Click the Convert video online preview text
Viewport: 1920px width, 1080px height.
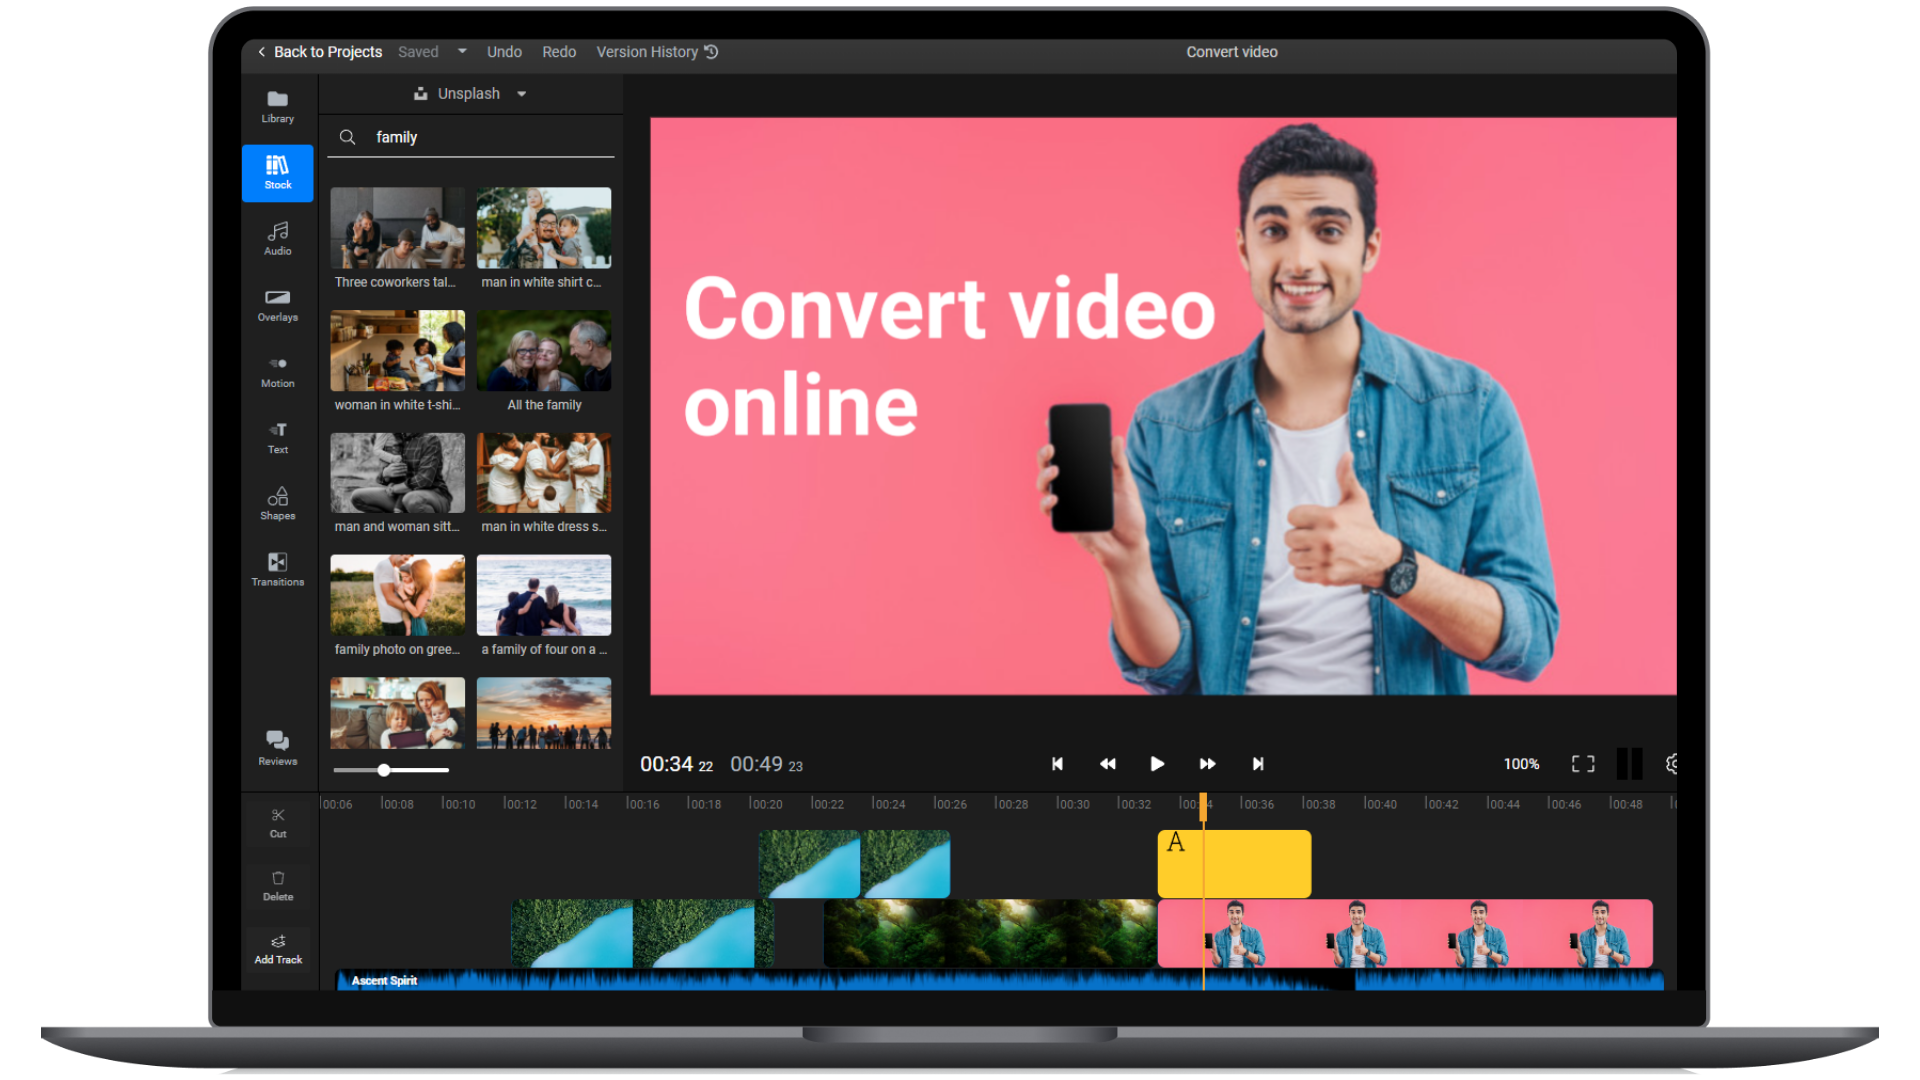[948, 357]
